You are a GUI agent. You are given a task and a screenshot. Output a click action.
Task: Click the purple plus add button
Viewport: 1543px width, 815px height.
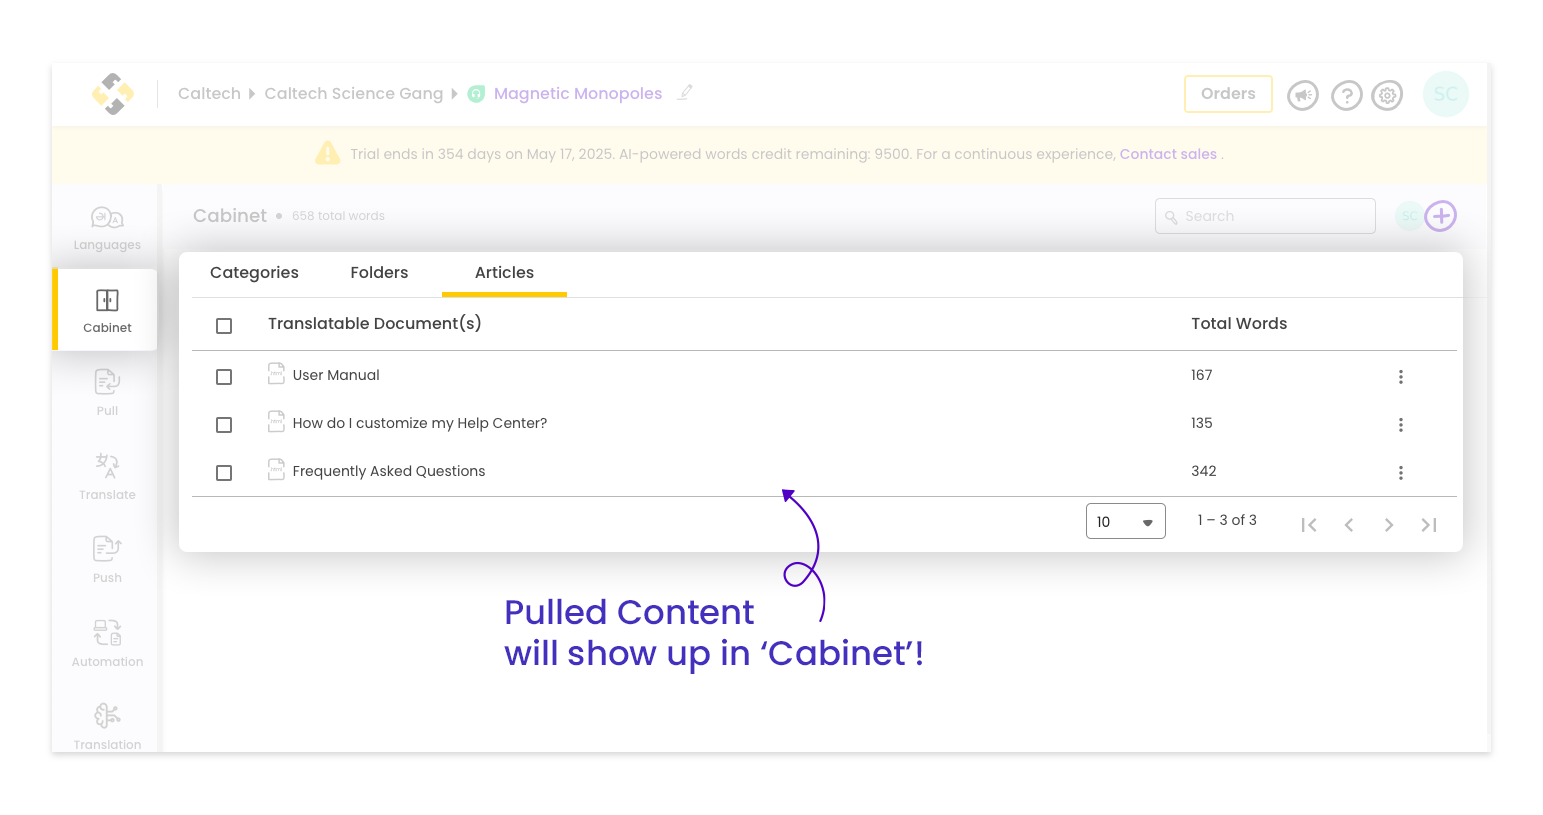click(1440, 216)
